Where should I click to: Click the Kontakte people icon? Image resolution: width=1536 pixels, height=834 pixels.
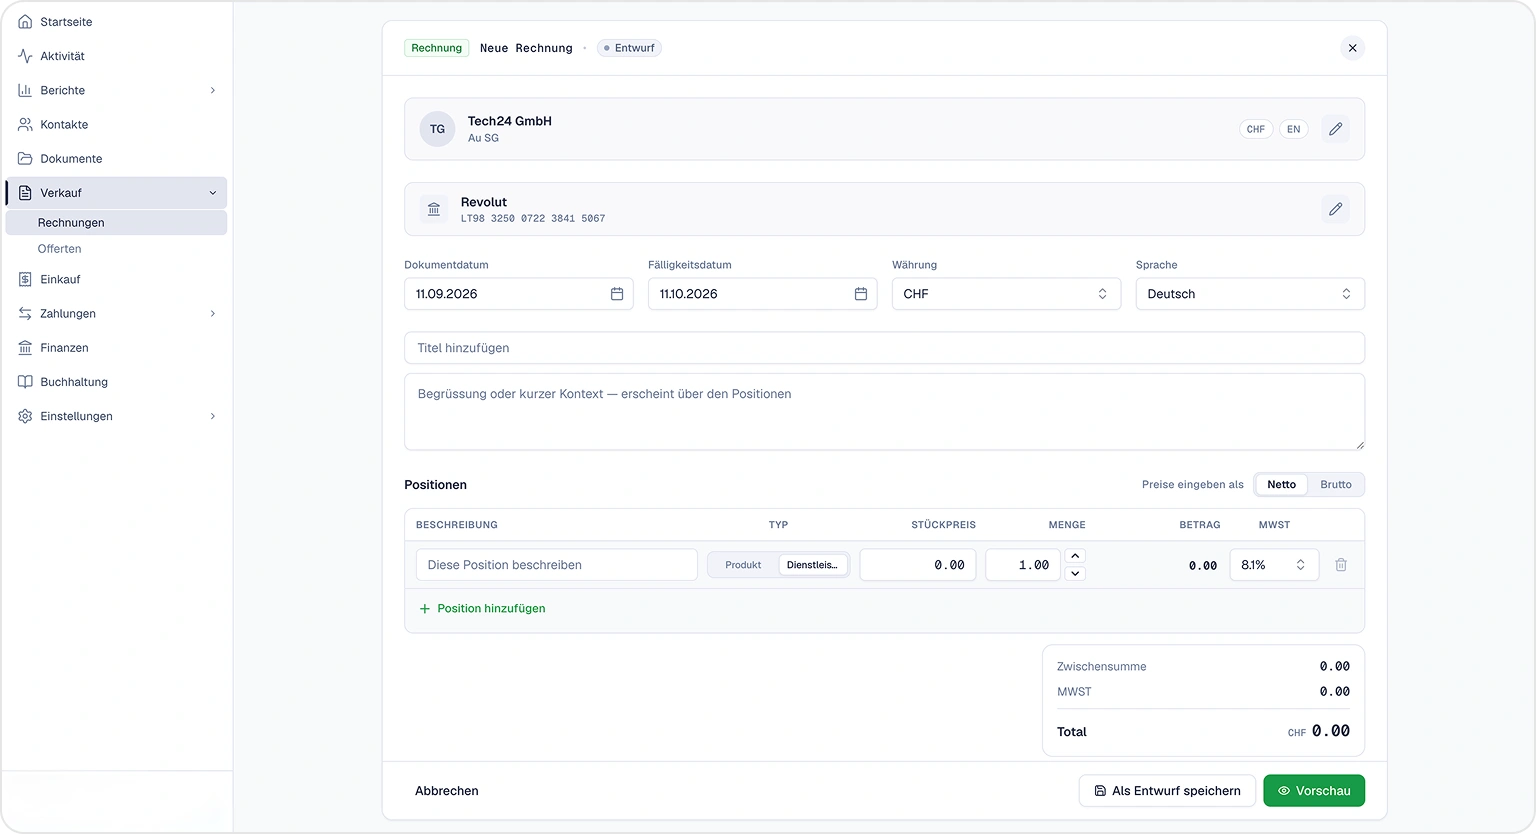[x=25, y=125]
